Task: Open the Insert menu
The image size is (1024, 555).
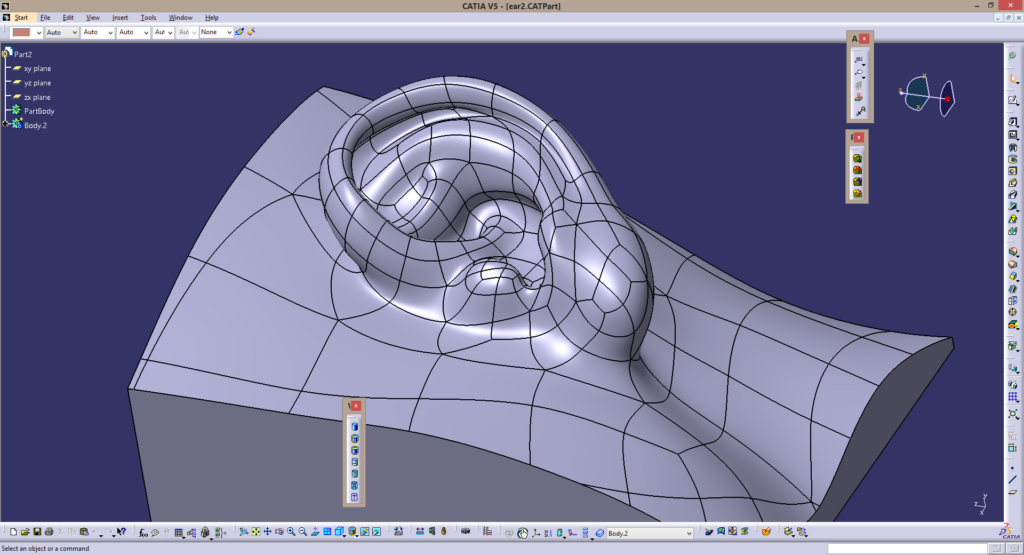Action: 120,17
